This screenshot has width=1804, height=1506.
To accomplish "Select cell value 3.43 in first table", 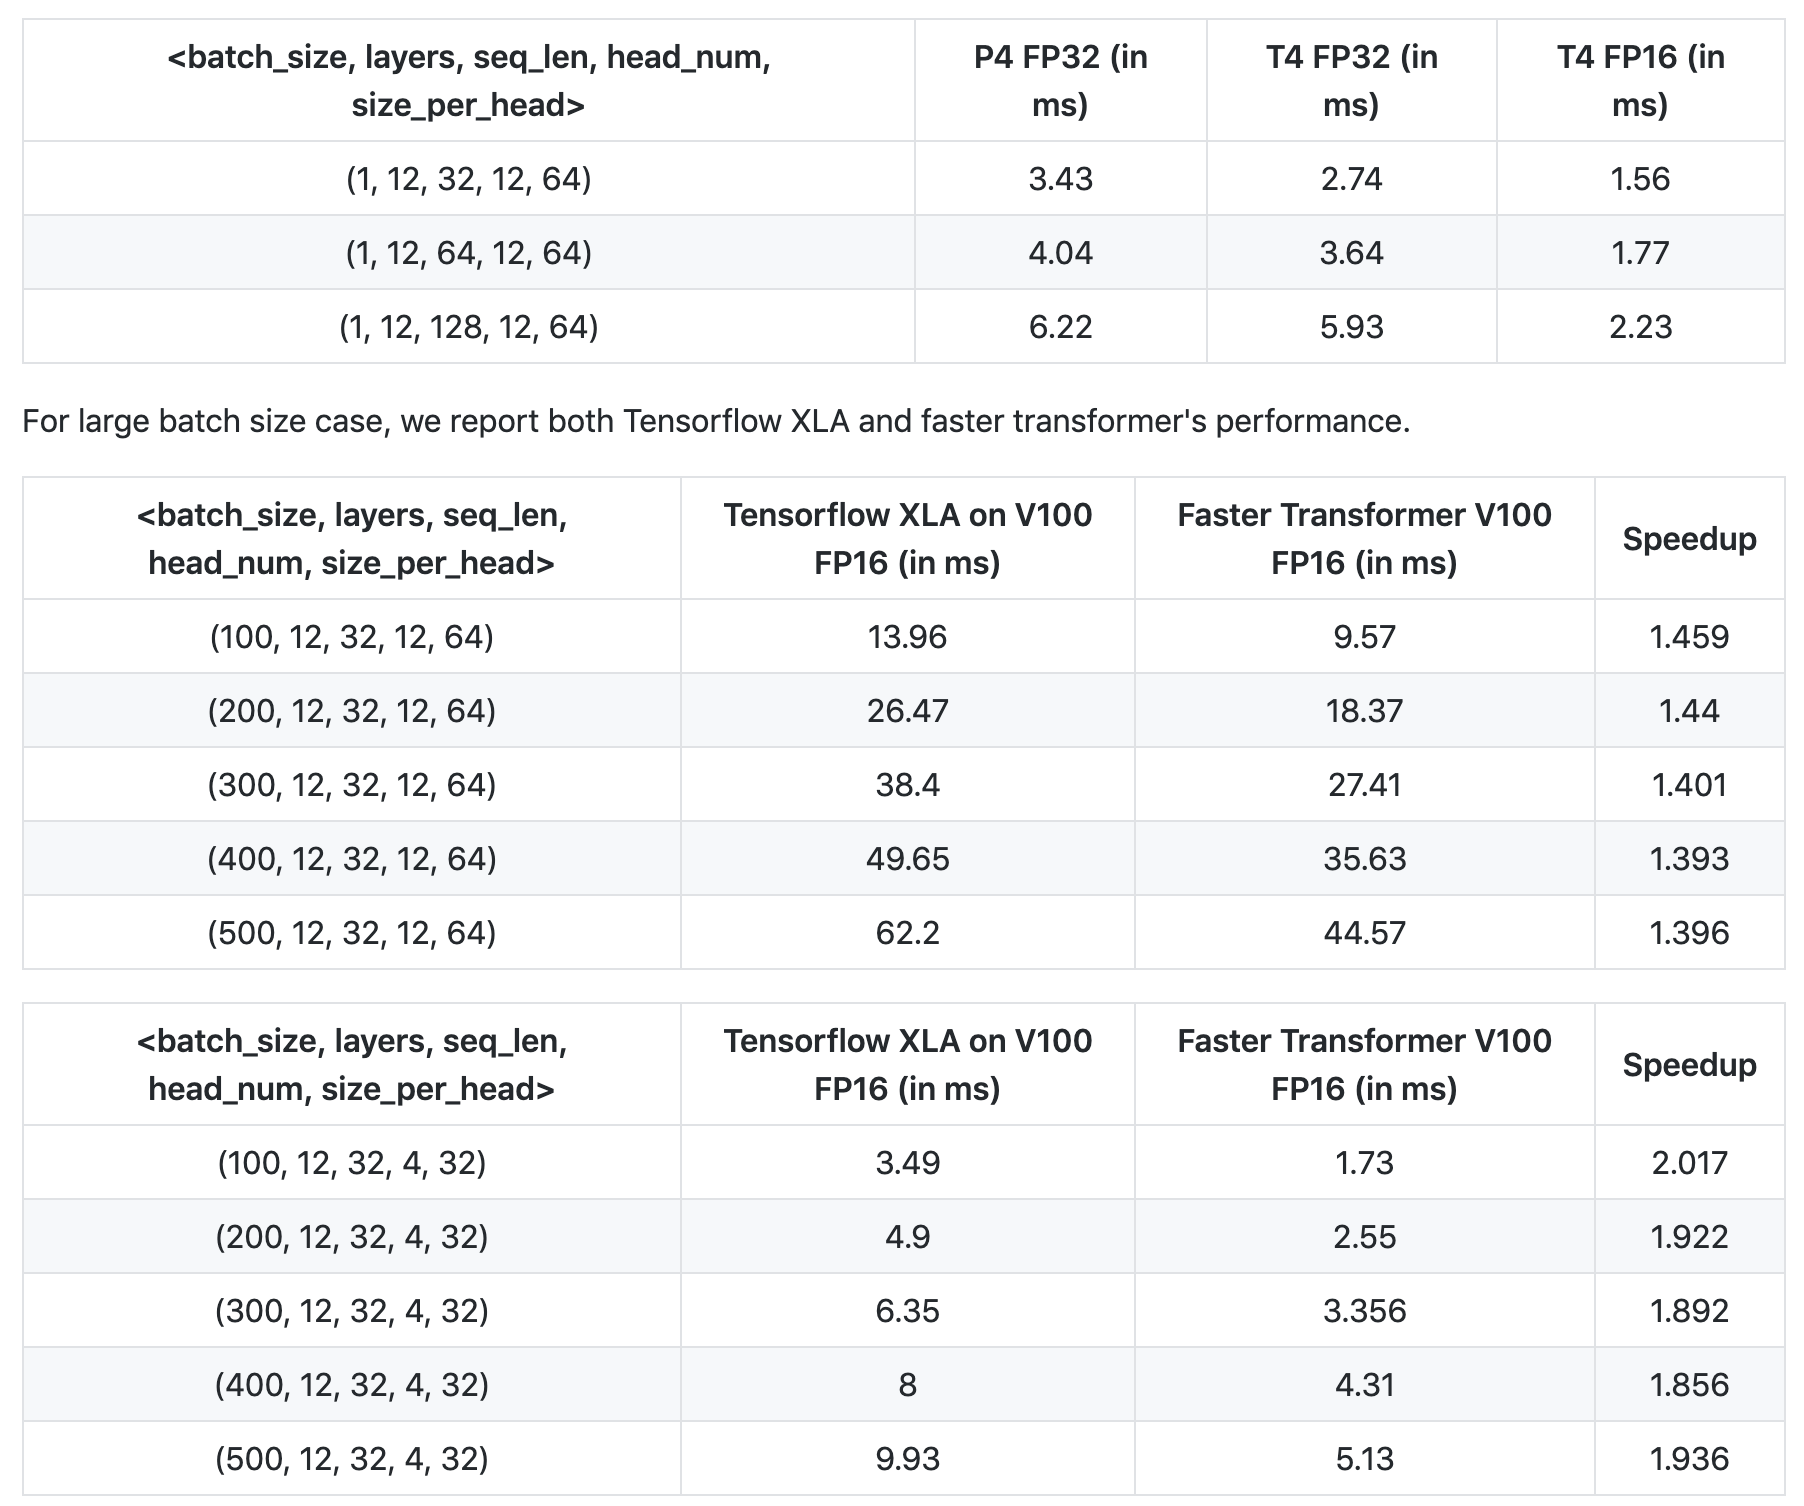I will [x=1060, y=179].
